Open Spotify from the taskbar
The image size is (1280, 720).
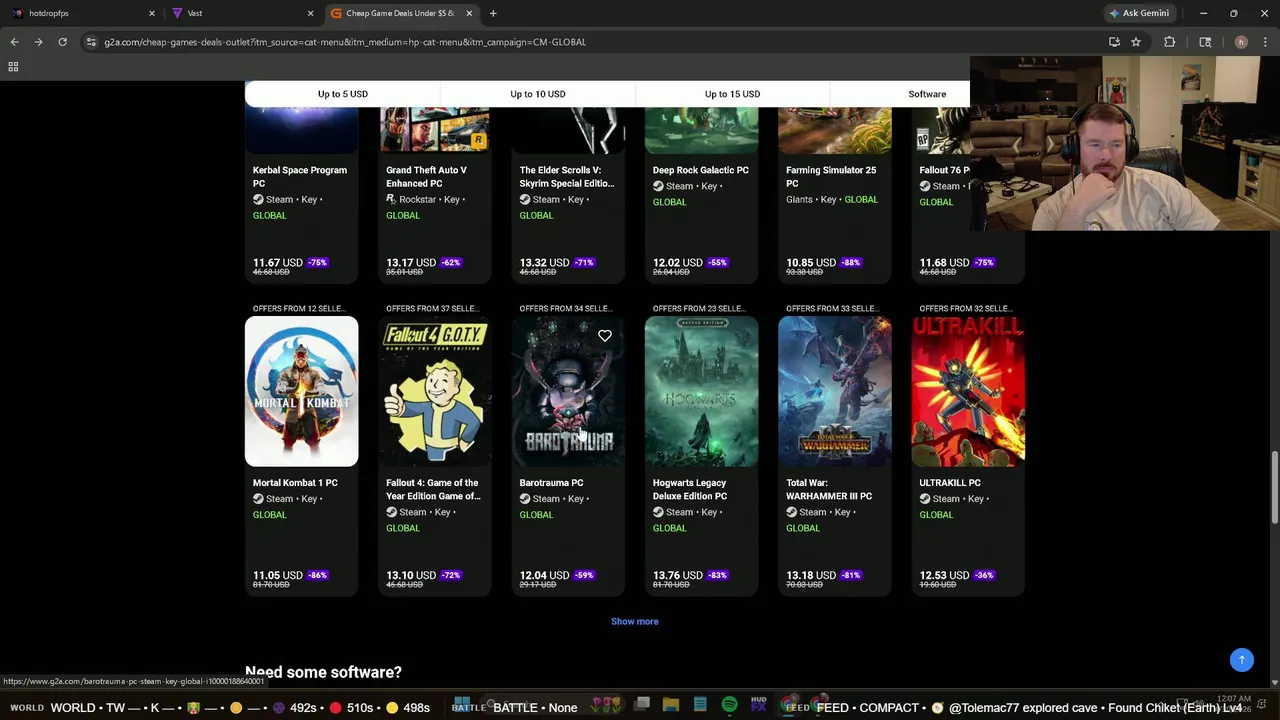(x=729, y=705)
